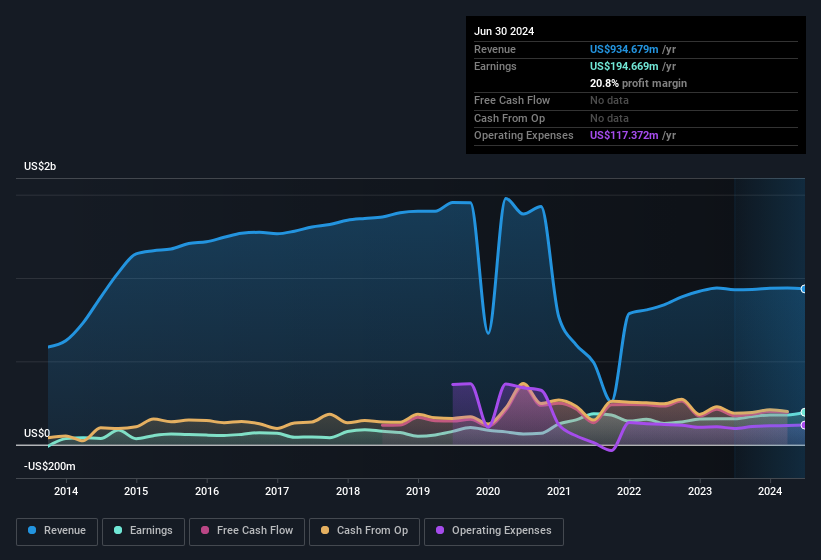Click the Earnings label in tooltip
821x560 pixels.
(x=495, y=66)
